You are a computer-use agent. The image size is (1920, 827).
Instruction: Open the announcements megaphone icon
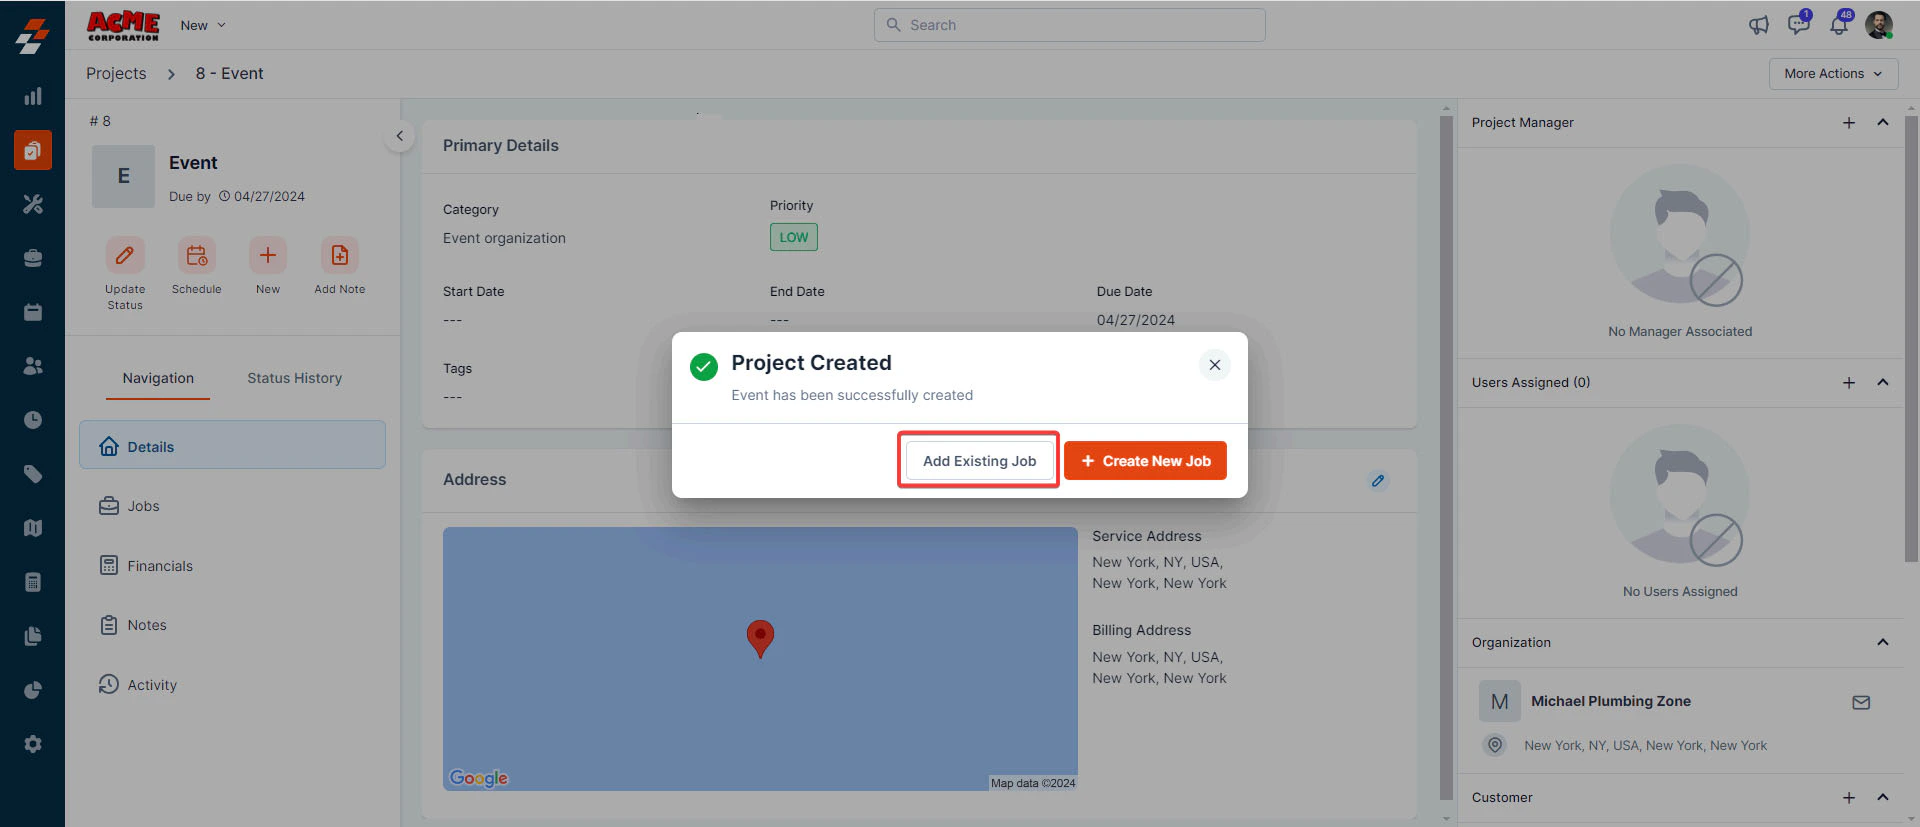tap(1759, 25)
